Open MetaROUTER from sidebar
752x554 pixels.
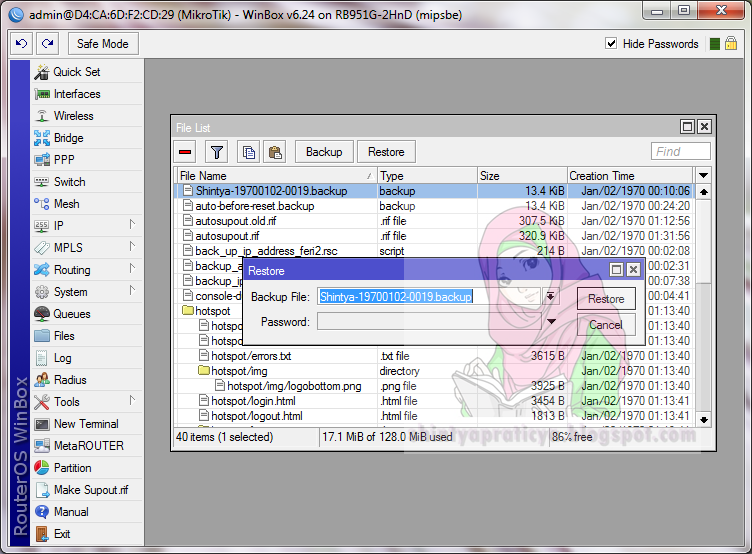pos(89,446)
